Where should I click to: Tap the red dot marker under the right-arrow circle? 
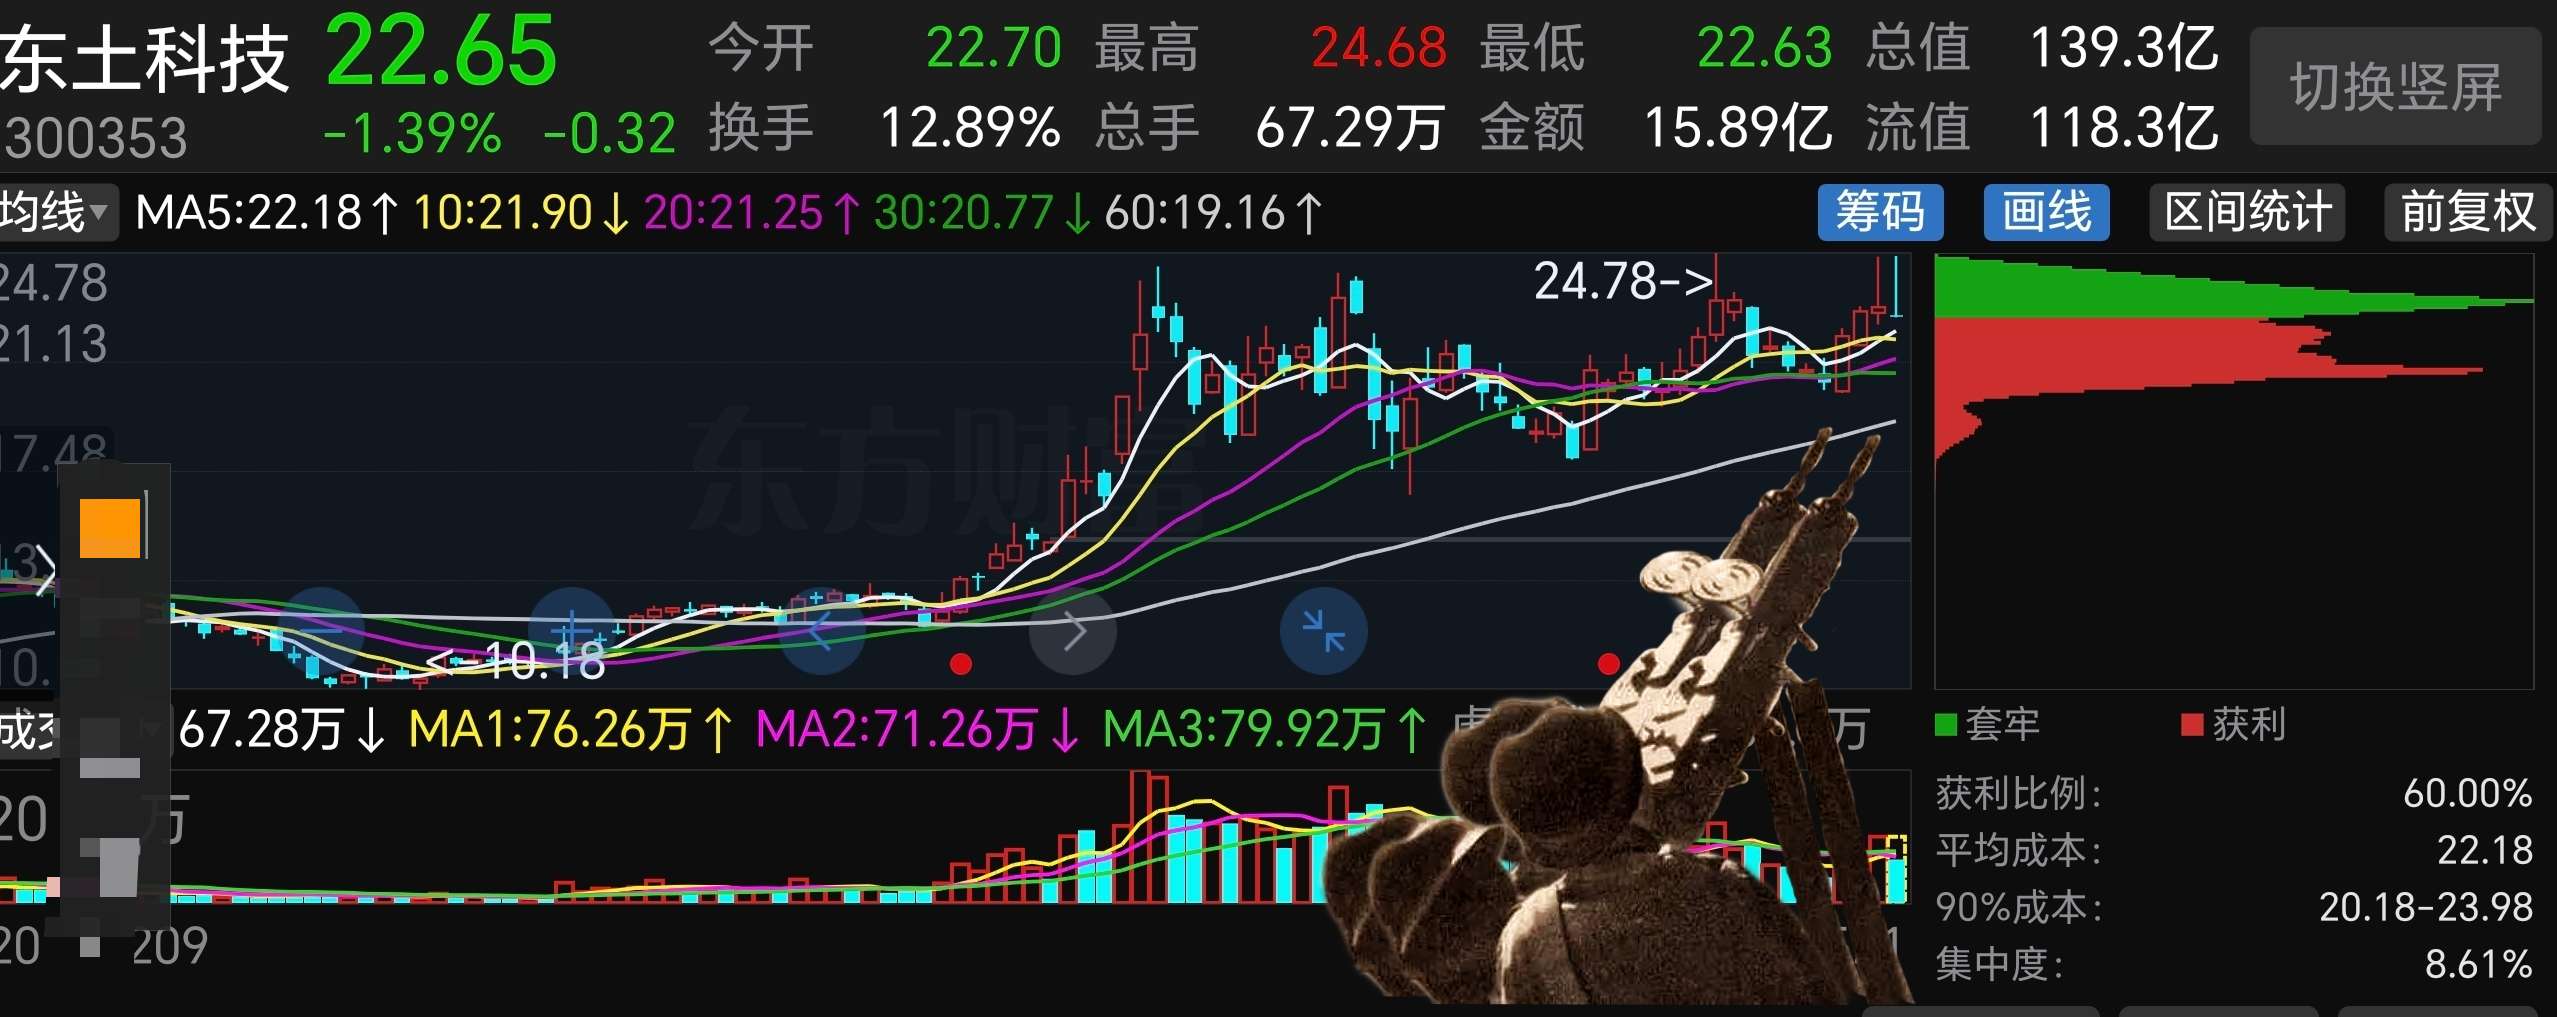(x=961, y=664)
